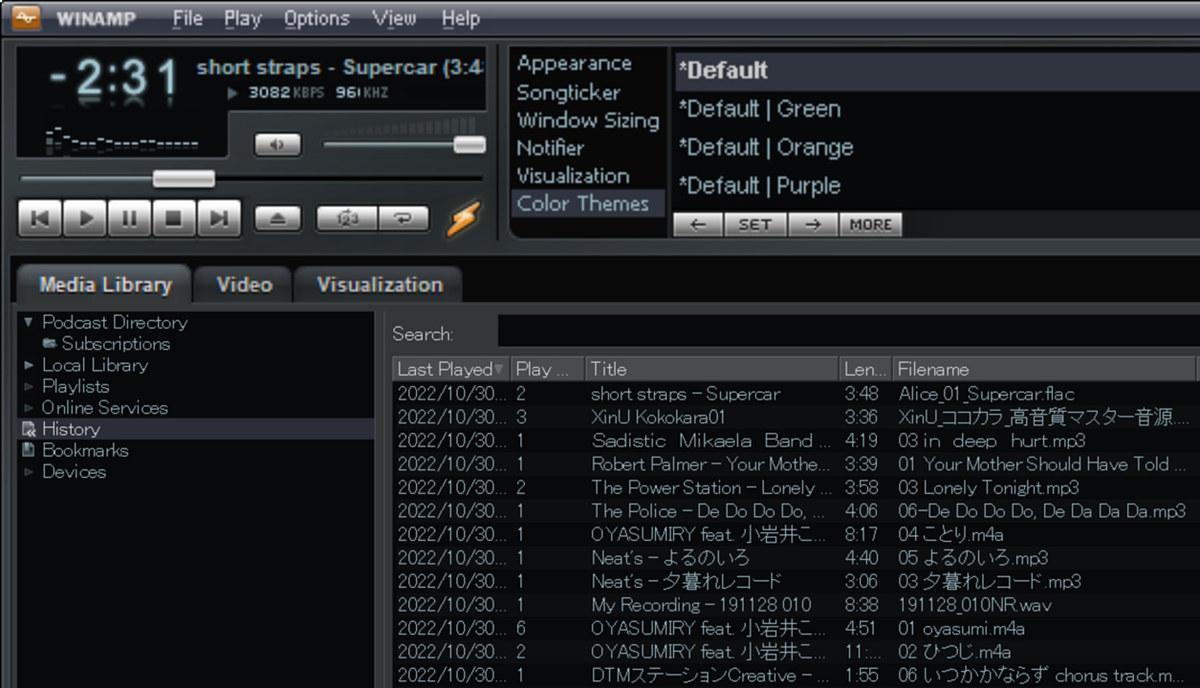Click the scrolling song title ticker
The width and height of the screenshot is (1200, 688).
click(x=340, y=68)
